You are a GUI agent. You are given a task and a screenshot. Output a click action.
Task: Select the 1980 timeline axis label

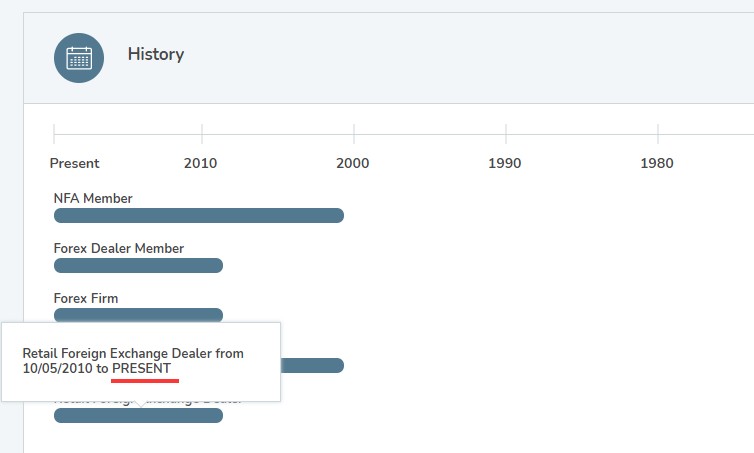pos(656,163)
